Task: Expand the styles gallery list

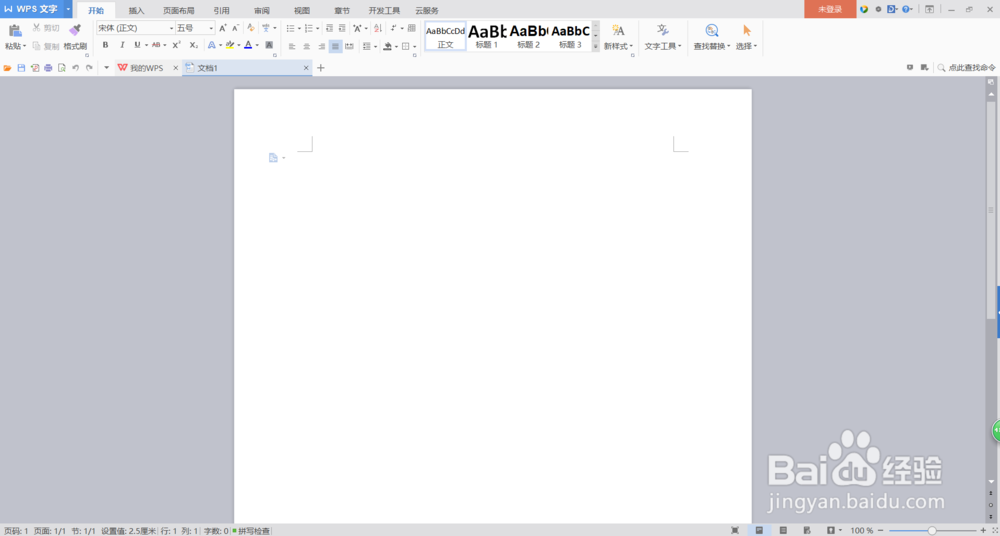Action: click(596, 47)
